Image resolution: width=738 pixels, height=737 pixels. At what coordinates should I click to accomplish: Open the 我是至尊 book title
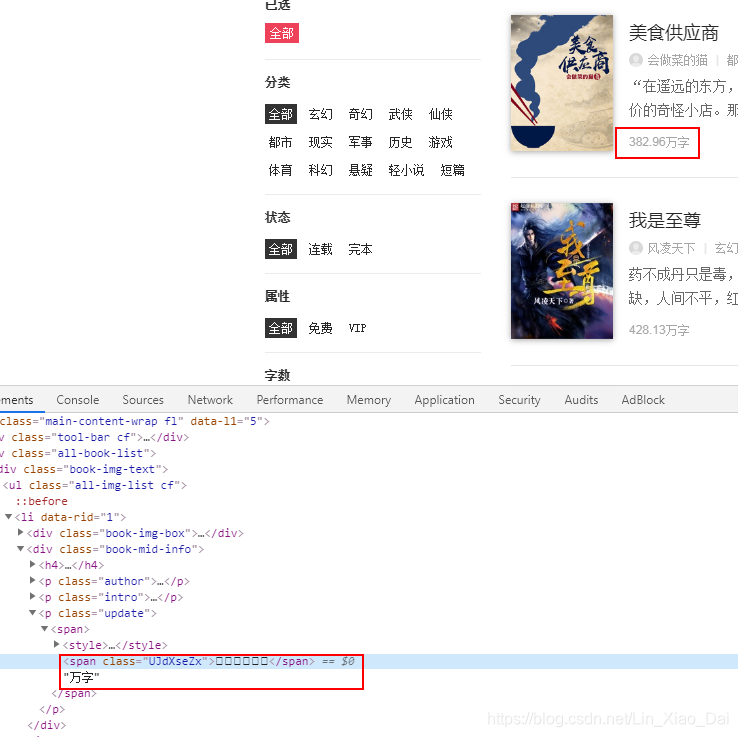click(x=665, y=220)
